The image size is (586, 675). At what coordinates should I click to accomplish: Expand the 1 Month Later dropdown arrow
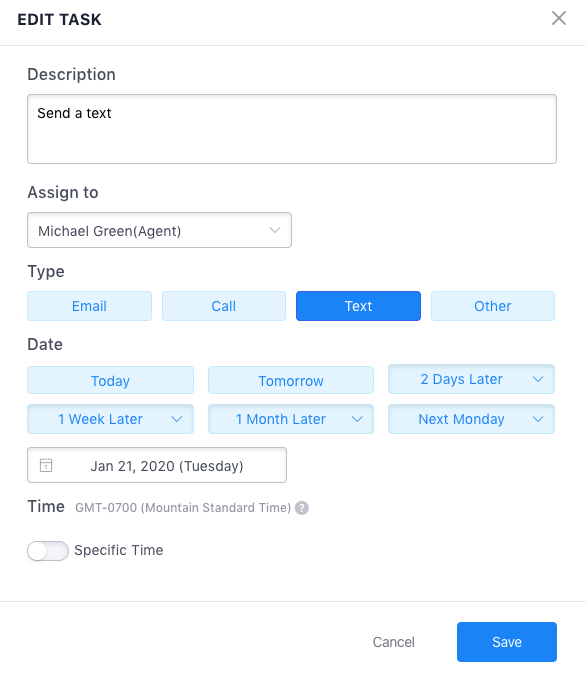(x=357, y=419)
